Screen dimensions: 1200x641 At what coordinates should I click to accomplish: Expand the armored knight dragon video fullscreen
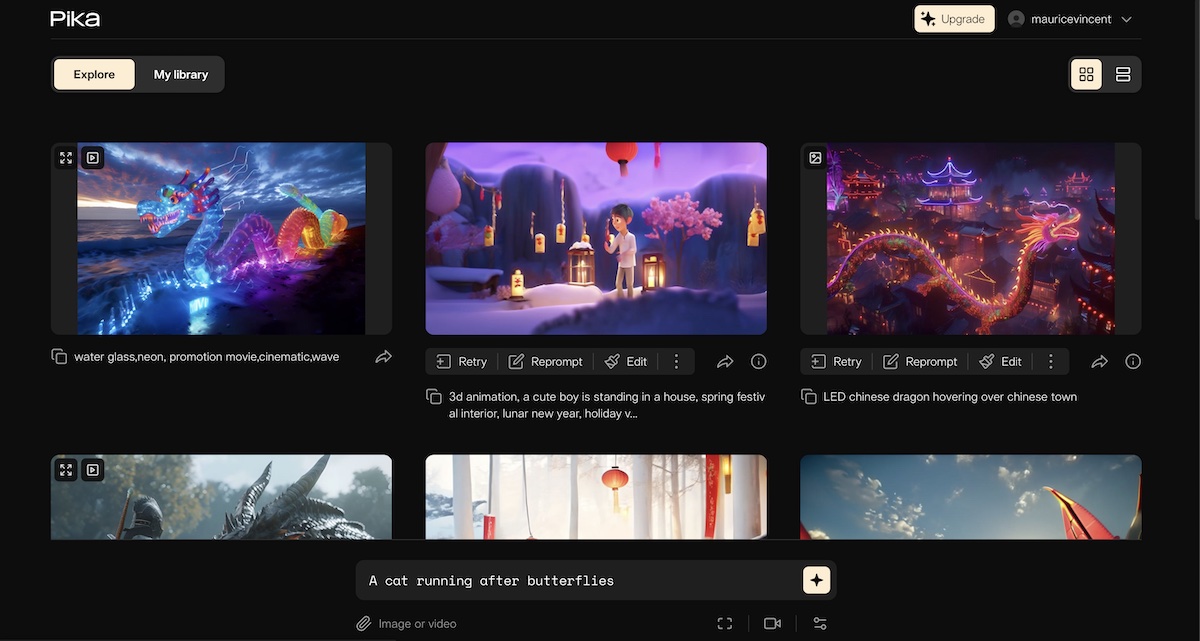66,469
